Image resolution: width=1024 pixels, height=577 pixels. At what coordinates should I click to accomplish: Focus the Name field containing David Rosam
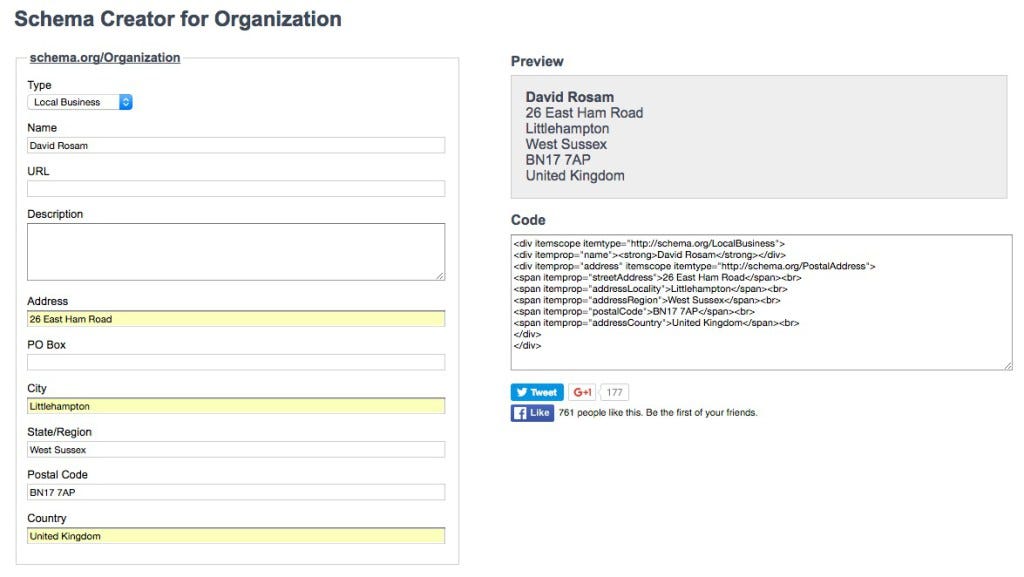coord(236,146)
